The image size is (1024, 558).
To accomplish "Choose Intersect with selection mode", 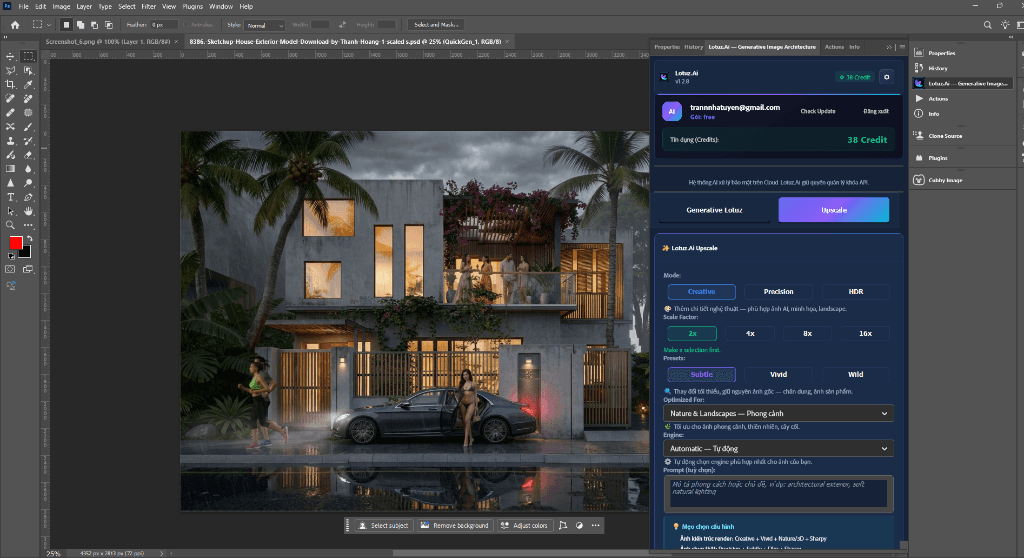I will [108, 25].
